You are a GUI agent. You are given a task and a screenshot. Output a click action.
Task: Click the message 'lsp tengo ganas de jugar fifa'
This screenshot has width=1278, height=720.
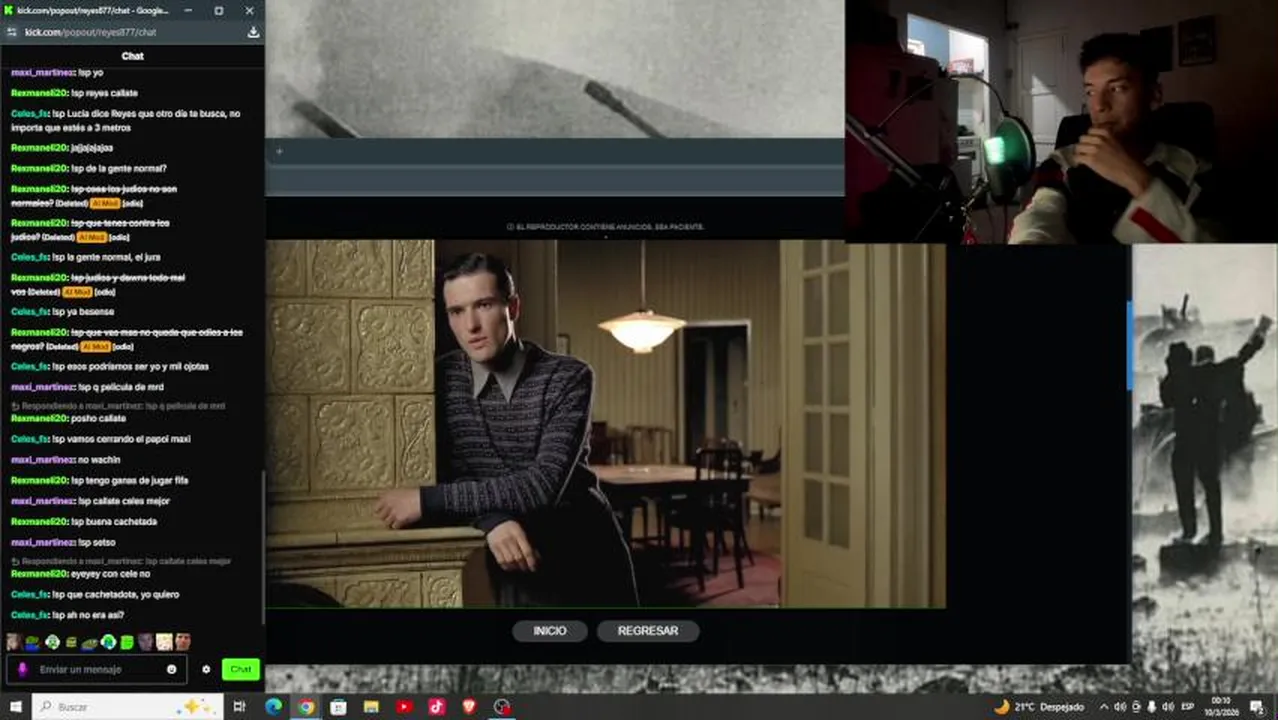point(130,480)
